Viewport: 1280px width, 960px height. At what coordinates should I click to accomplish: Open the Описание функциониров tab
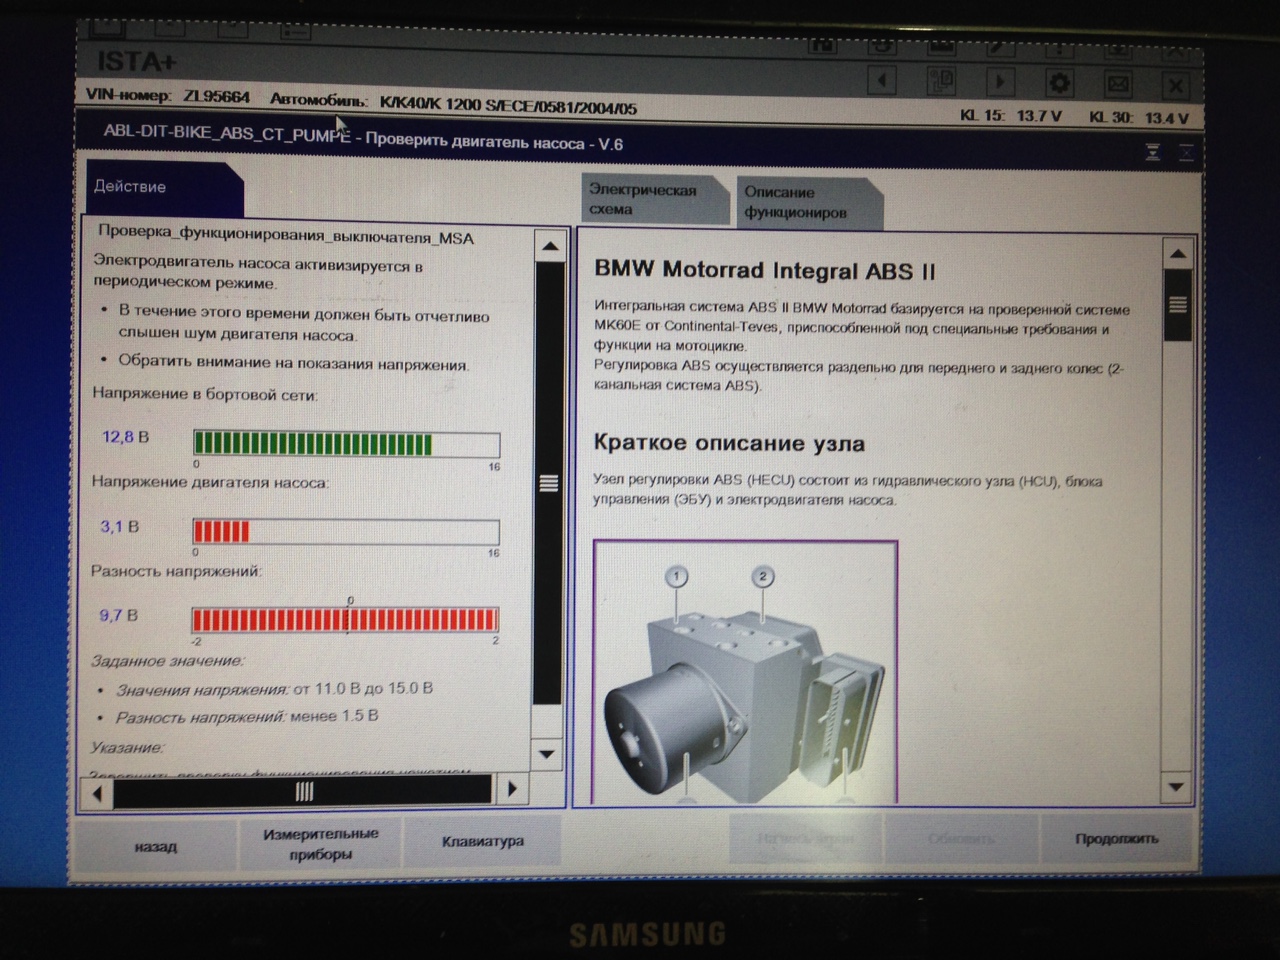pyautogui.click(x=808, y=202)
